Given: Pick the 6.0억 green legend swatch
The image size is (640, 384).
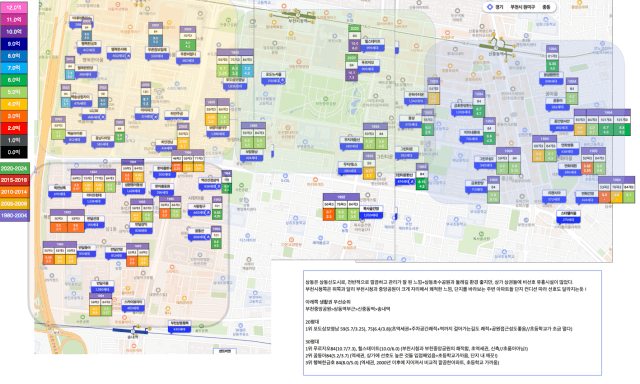Looking at the screenshot, I should (x=14, y=80).
